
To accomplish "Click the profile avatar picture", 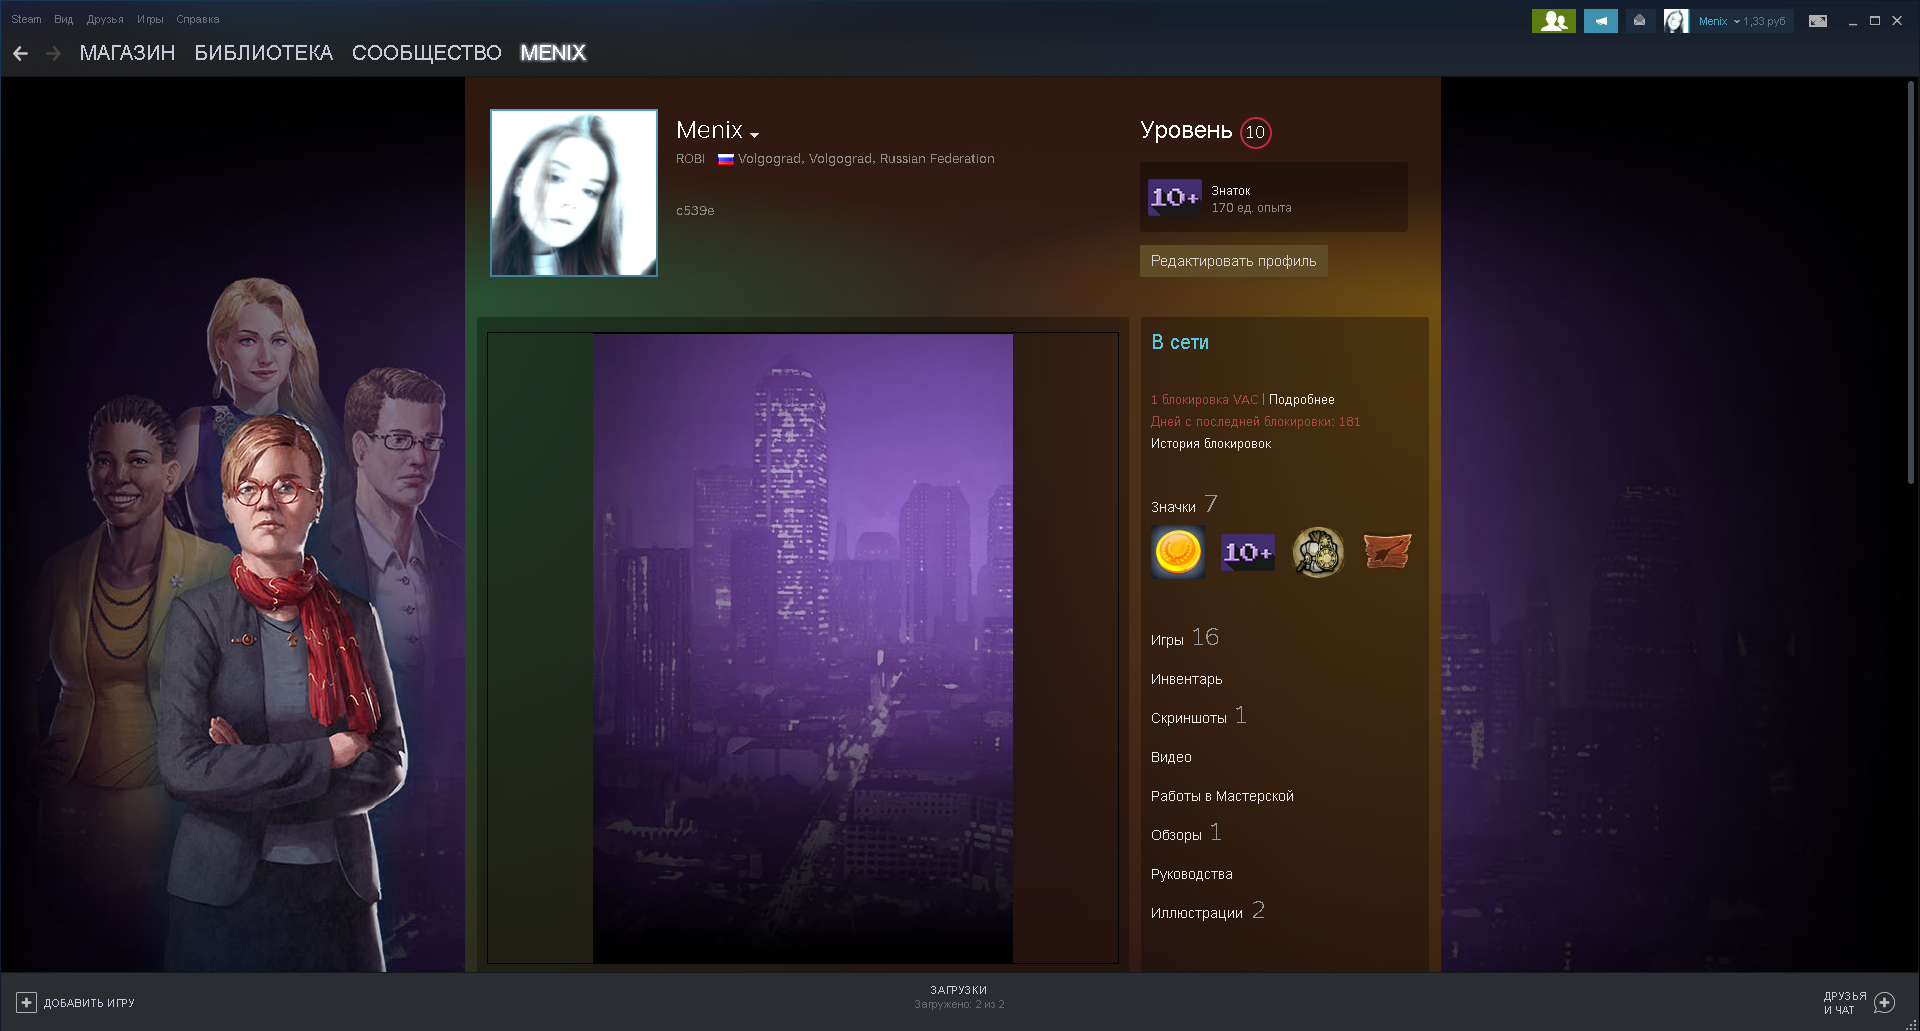I will point(574,193).
